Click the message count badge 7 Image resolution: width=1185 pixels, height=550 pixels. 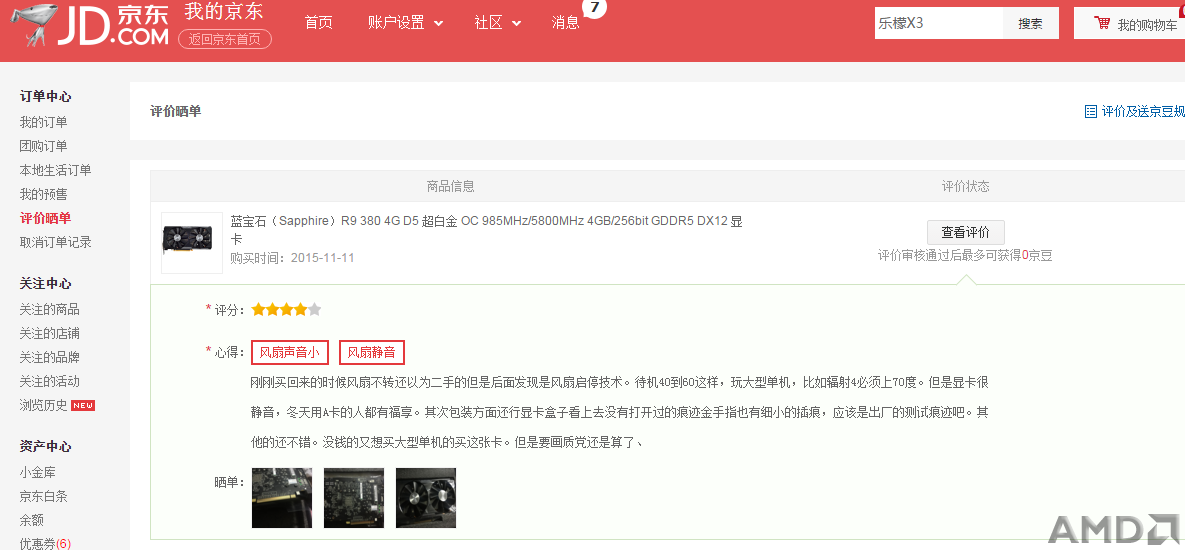(x=594, y=8)
